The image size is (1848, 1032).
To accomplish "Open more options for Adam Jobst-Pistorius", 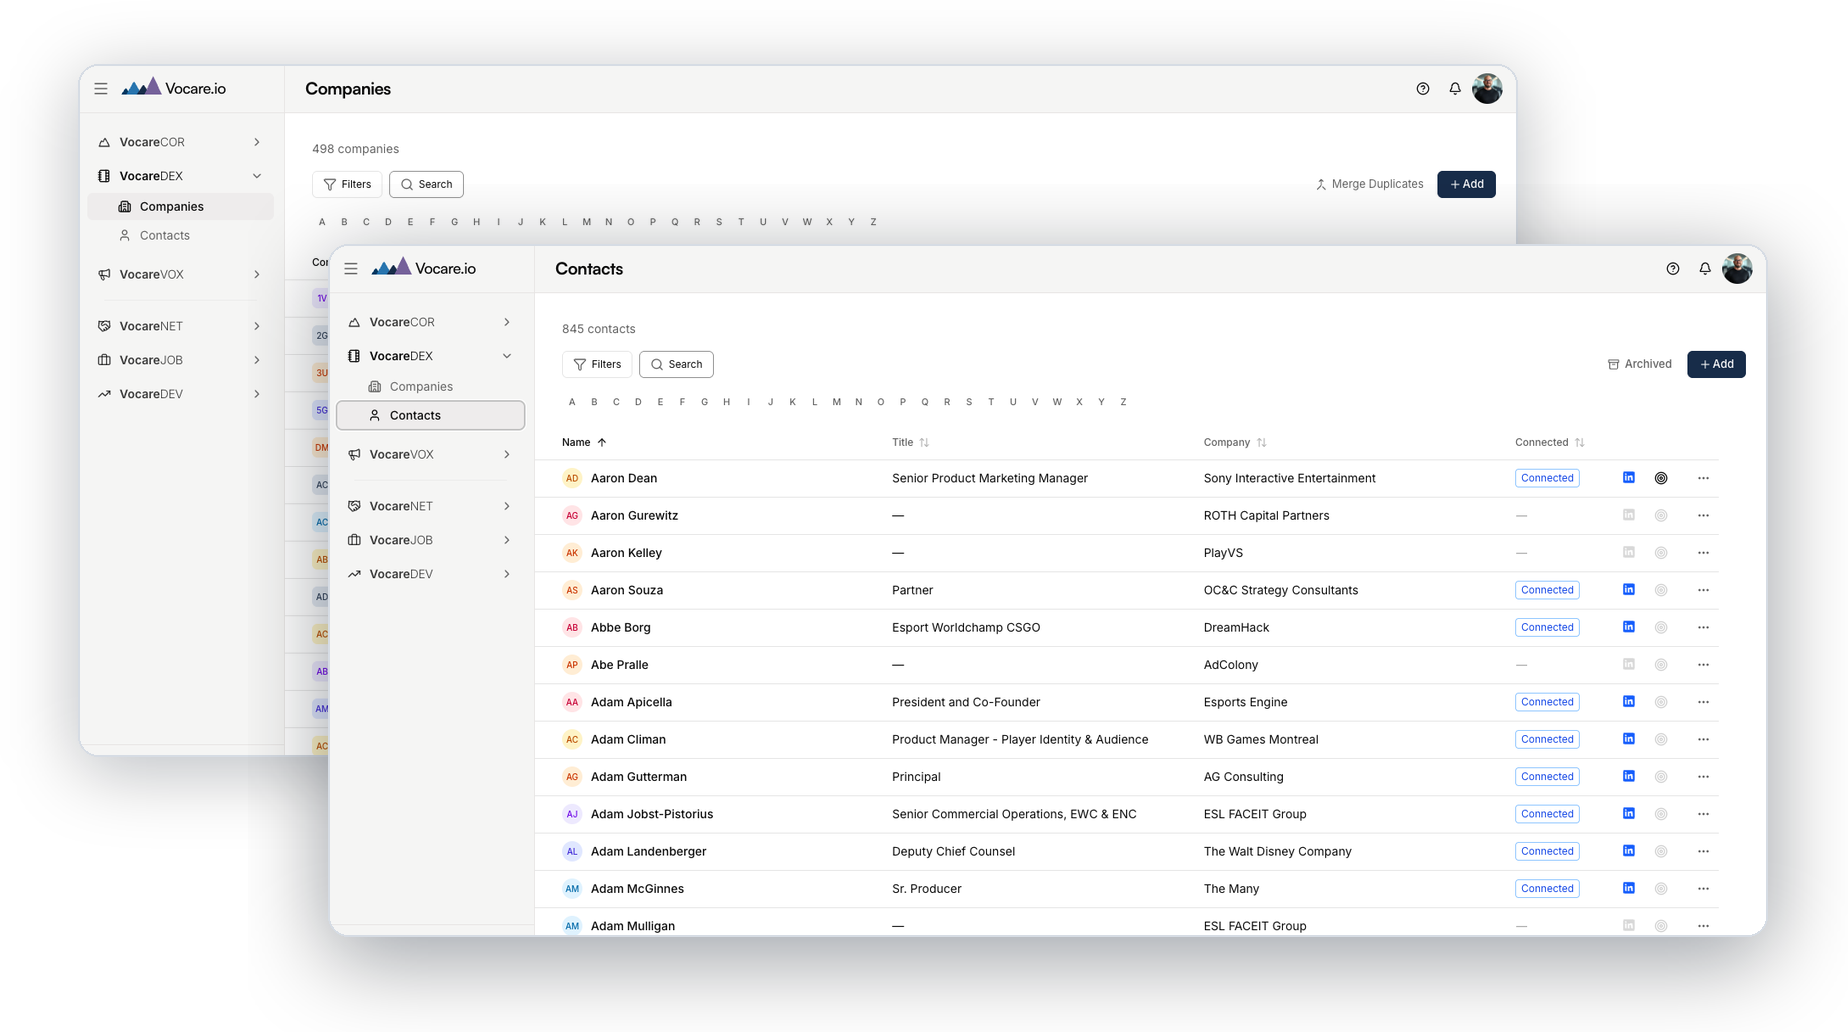I will 1703,814.
